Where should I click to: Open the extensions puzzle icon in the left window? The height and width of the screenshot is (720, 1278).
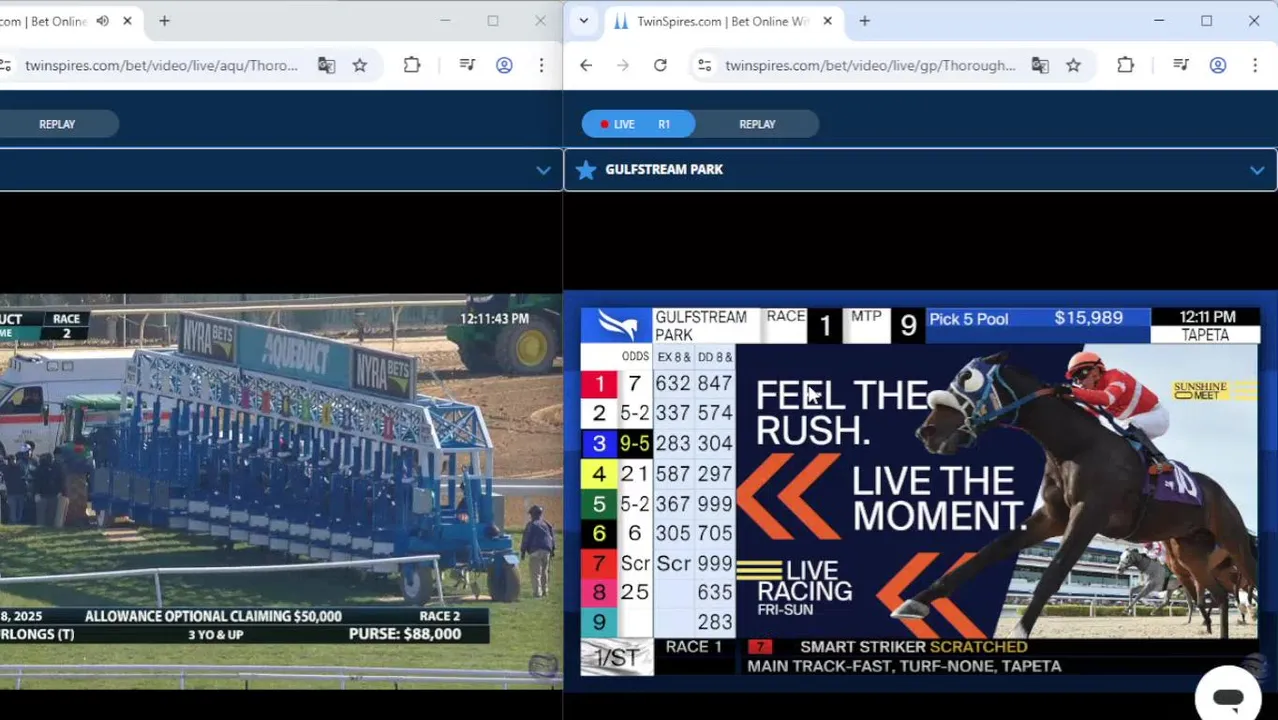pyautogui.click(x=412, y=65)
